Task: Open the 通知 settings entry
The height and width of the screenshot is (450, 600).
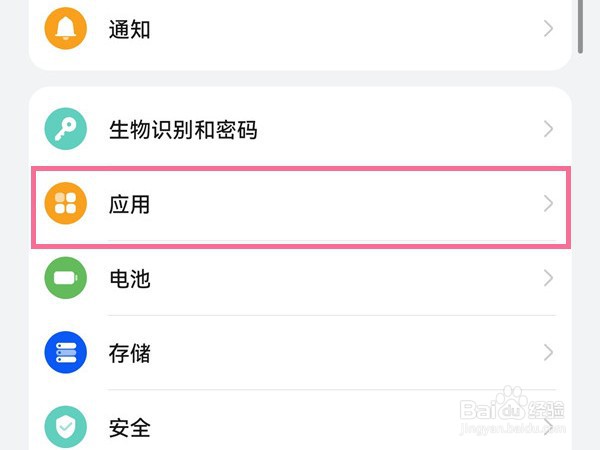Action: 129,29
